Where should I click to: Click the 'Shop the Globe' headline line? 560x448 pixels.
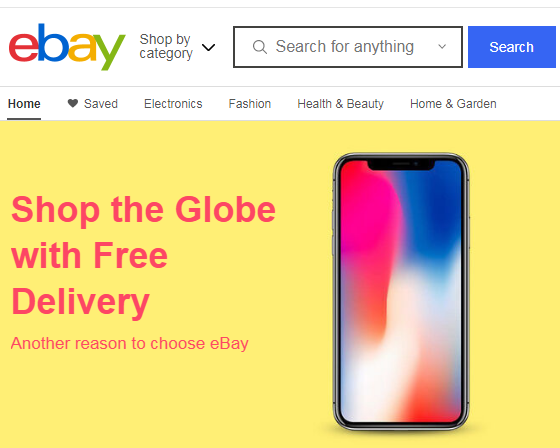coord(143,210)
